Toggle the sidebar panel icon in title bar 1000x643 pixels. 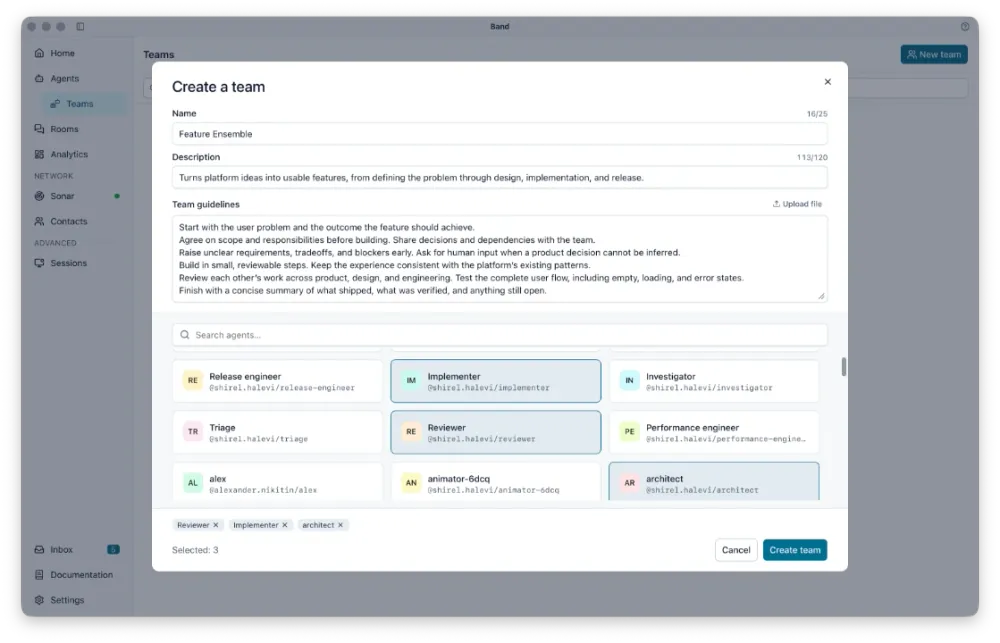(80, 27)
